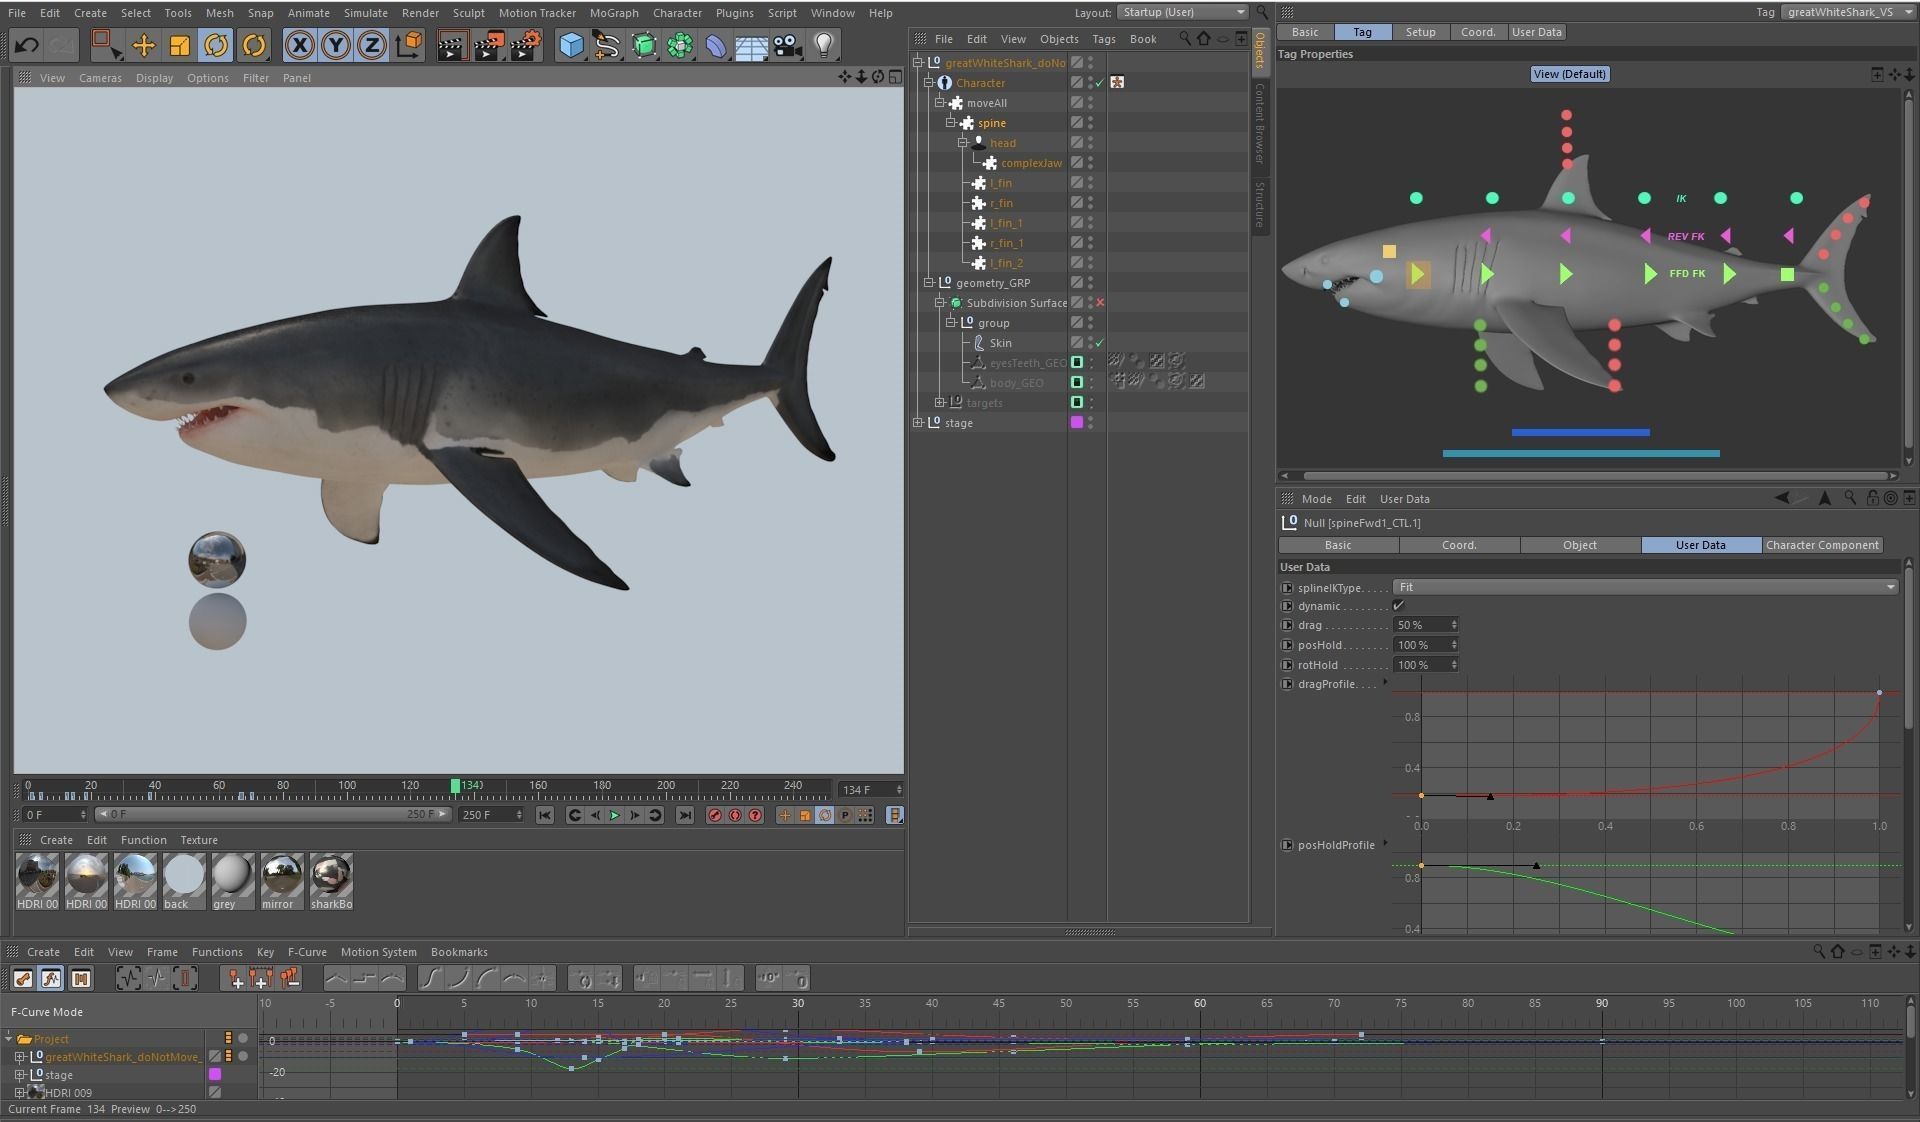Add a Floor environment object
This screenshot has height=1122, width=1920.
(751, 46)
